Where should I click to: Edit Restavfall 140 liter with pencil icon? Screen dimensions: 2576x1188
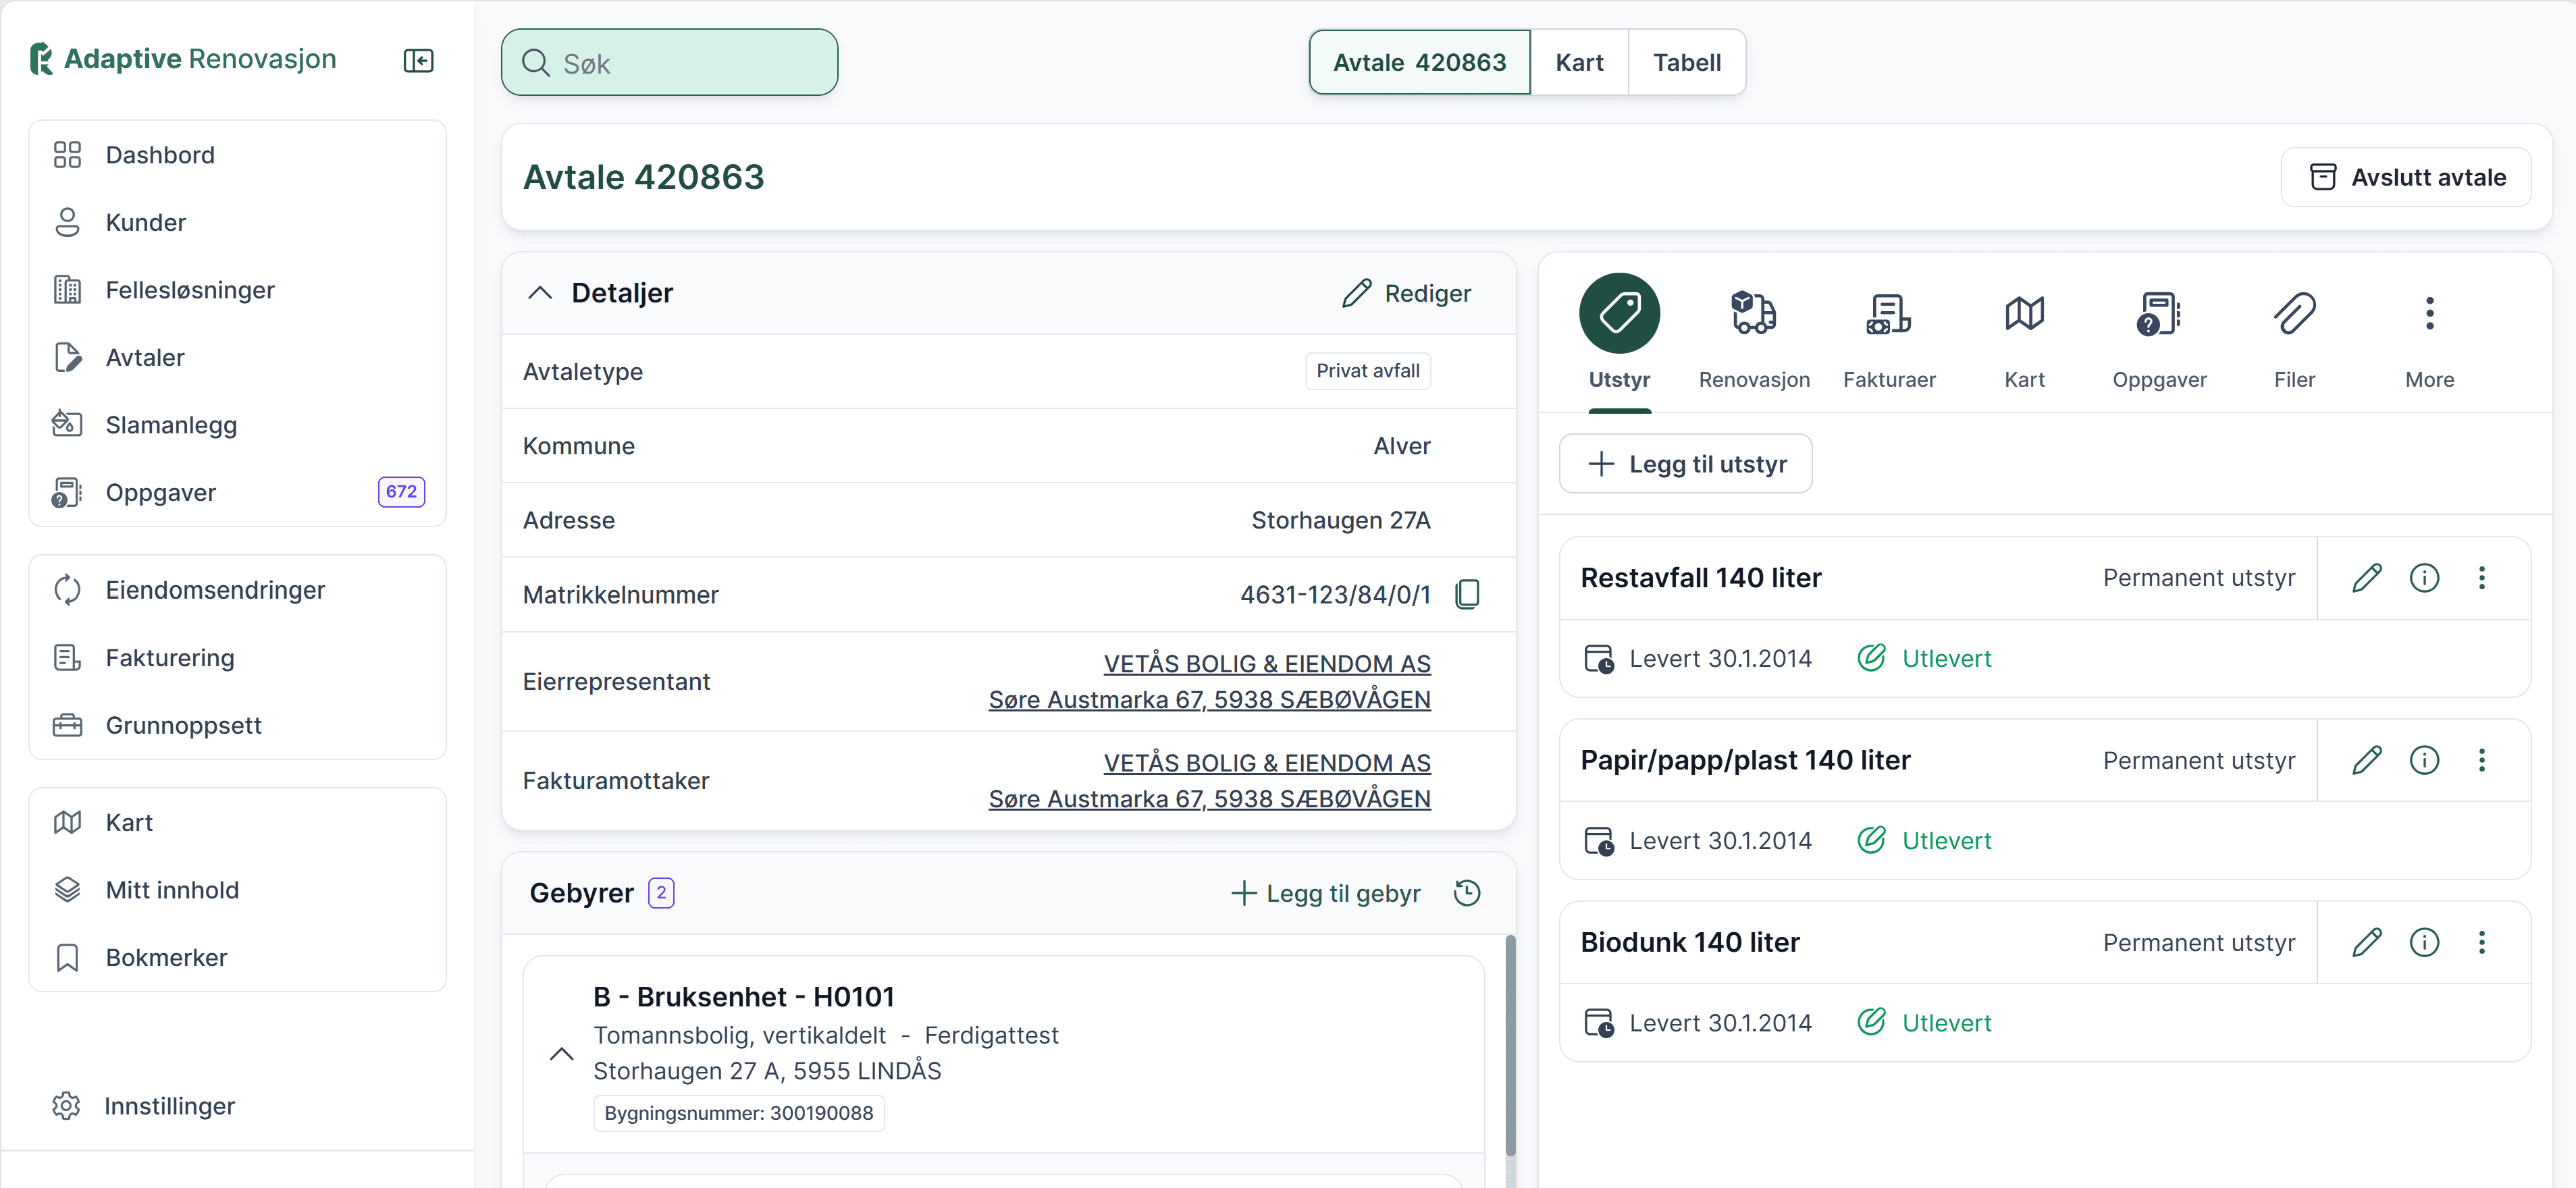click(2366, 578)
